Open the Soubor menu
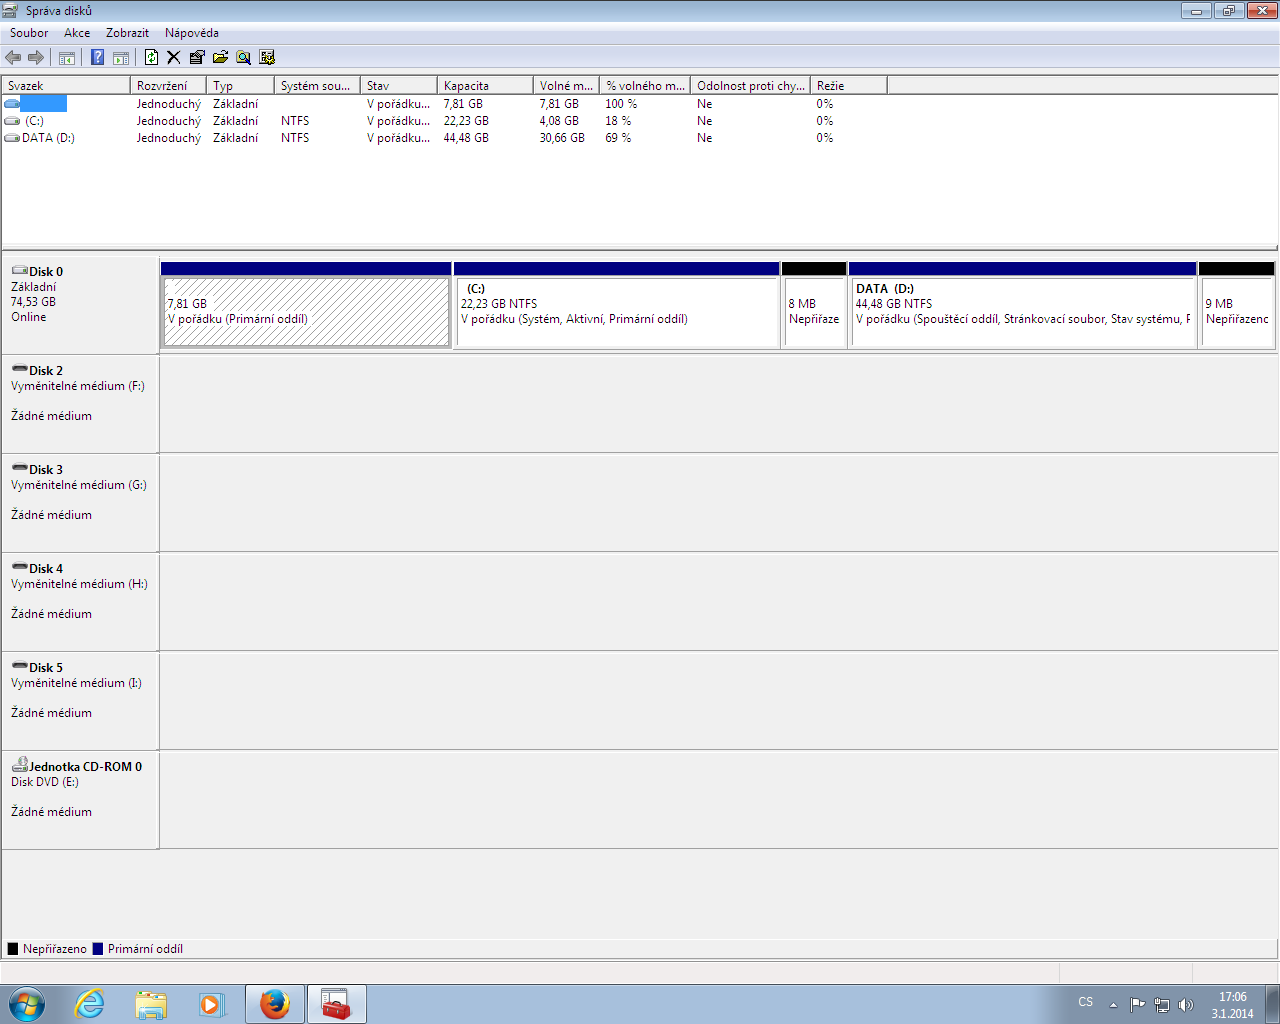 [29, 33]
